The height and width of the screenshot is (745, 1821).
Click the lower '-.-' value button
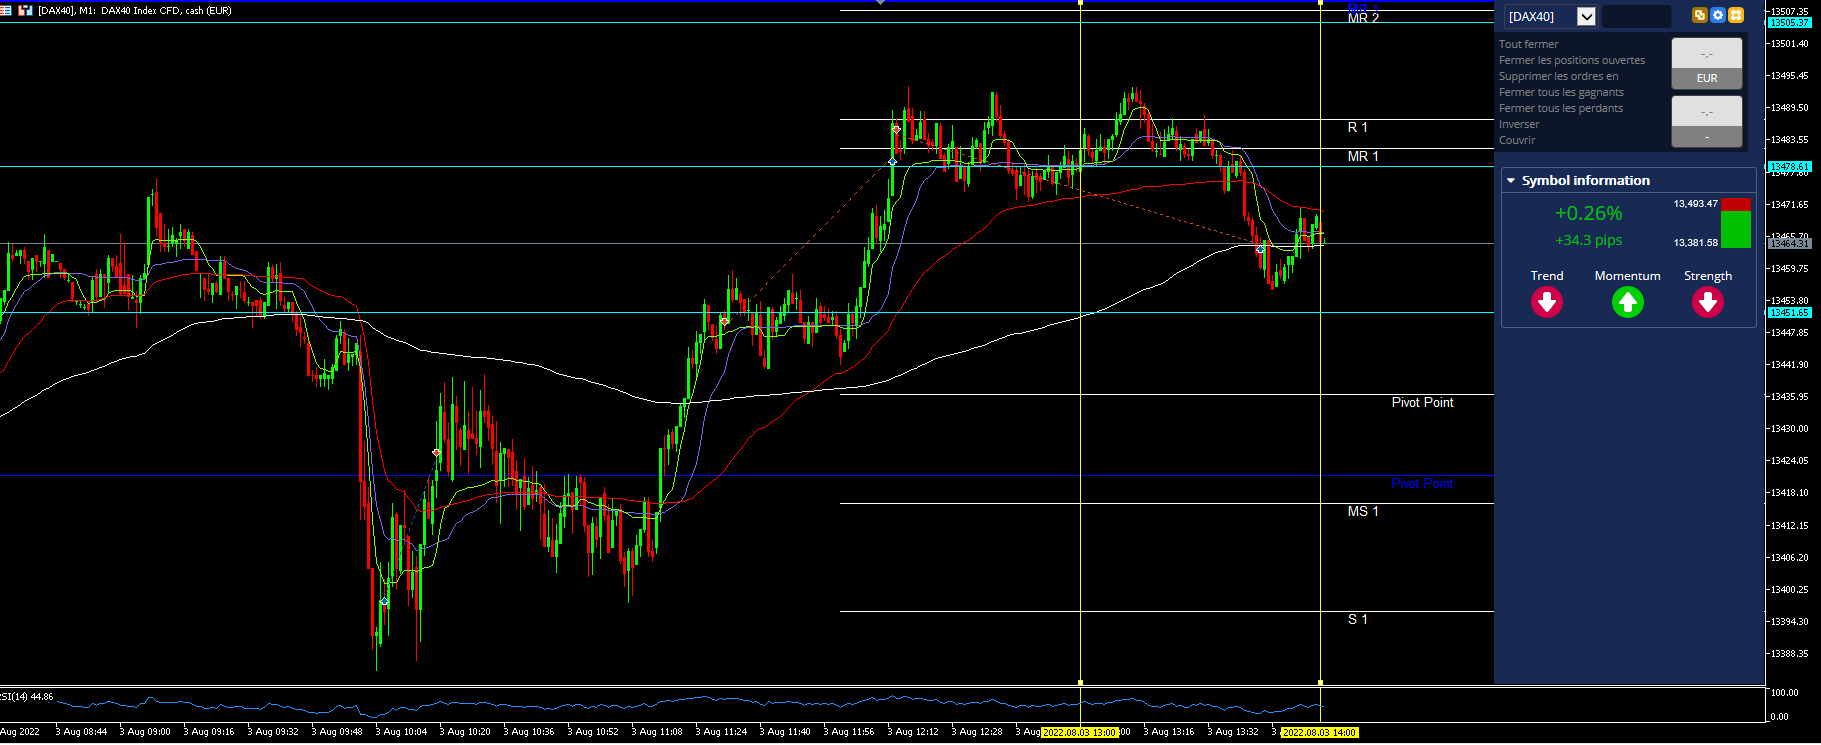click(1707, 112)
